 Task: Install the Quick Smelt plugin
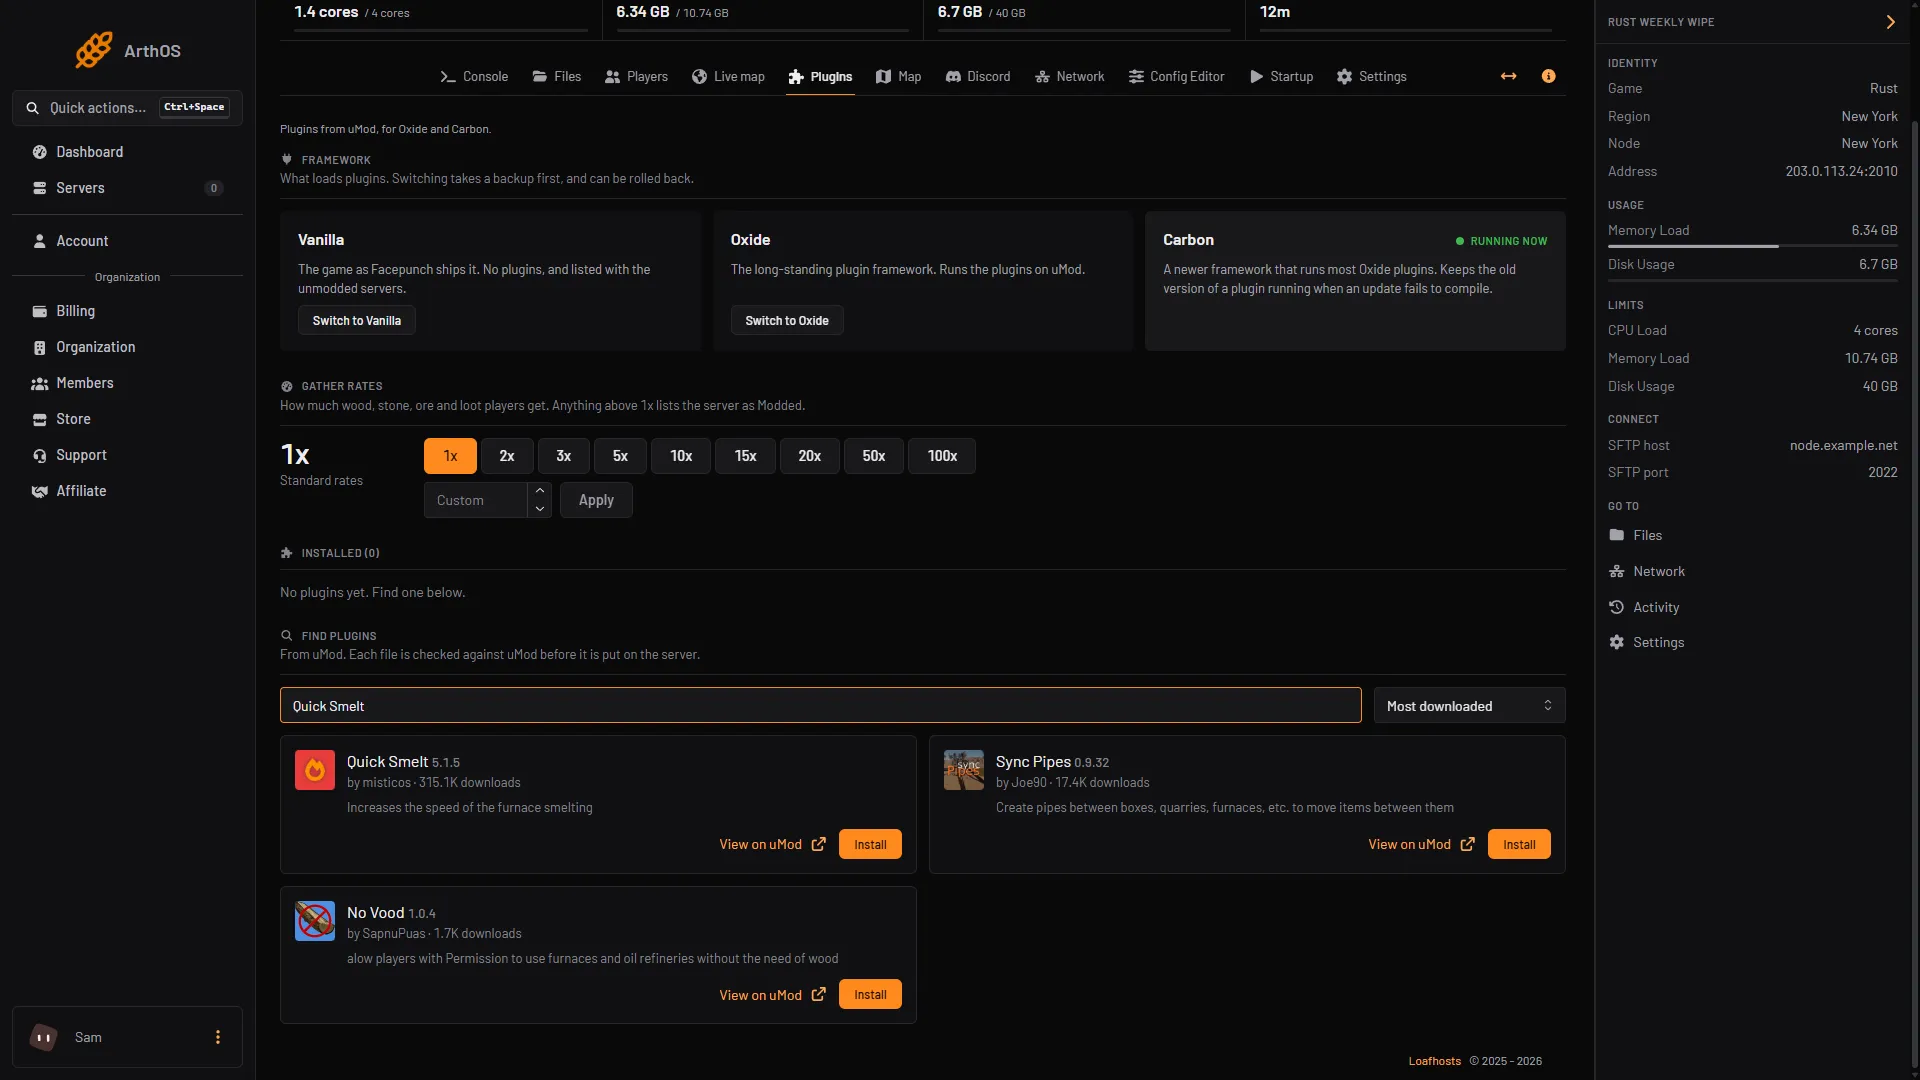[x=870, y=845]
